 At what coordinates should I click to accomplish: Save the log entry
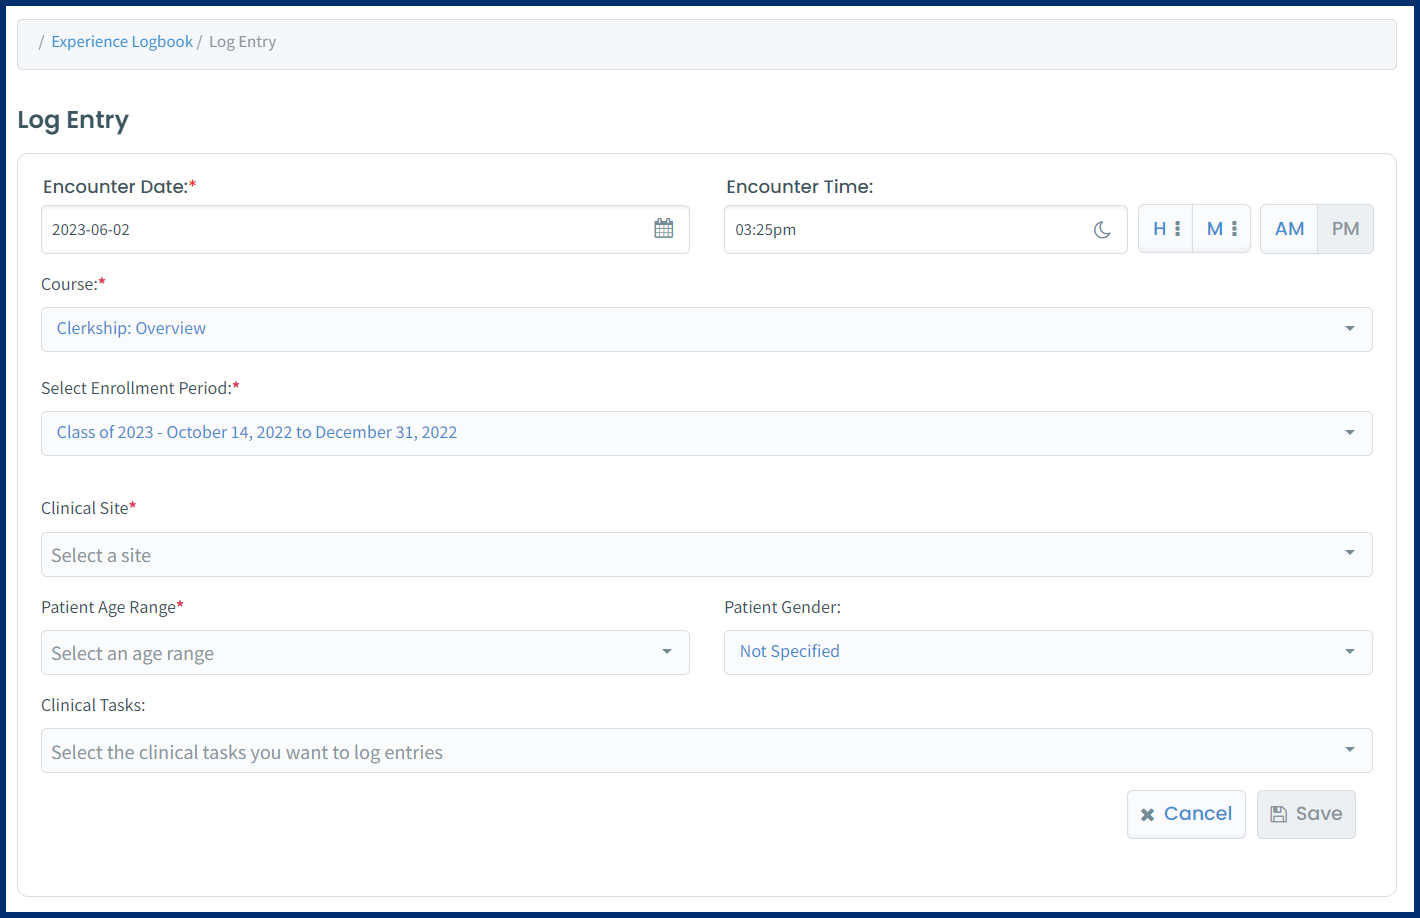(1306, 814)
